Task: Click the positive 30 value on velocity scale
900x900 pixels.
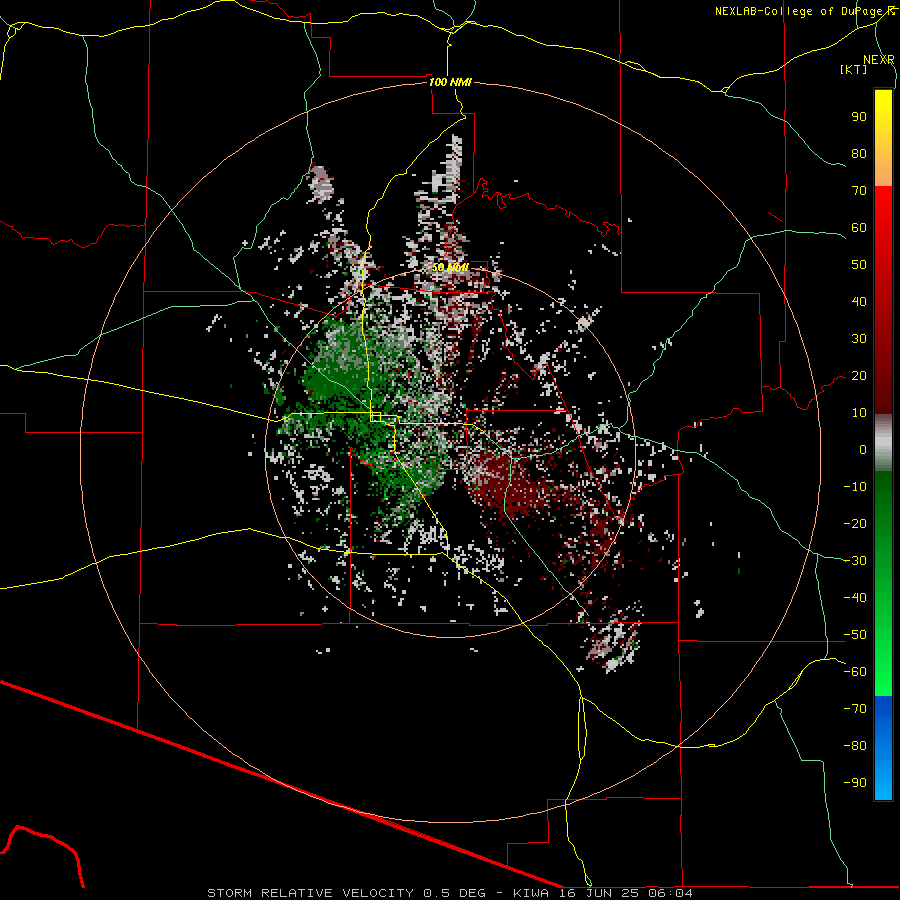Action: tap(859, 339)
